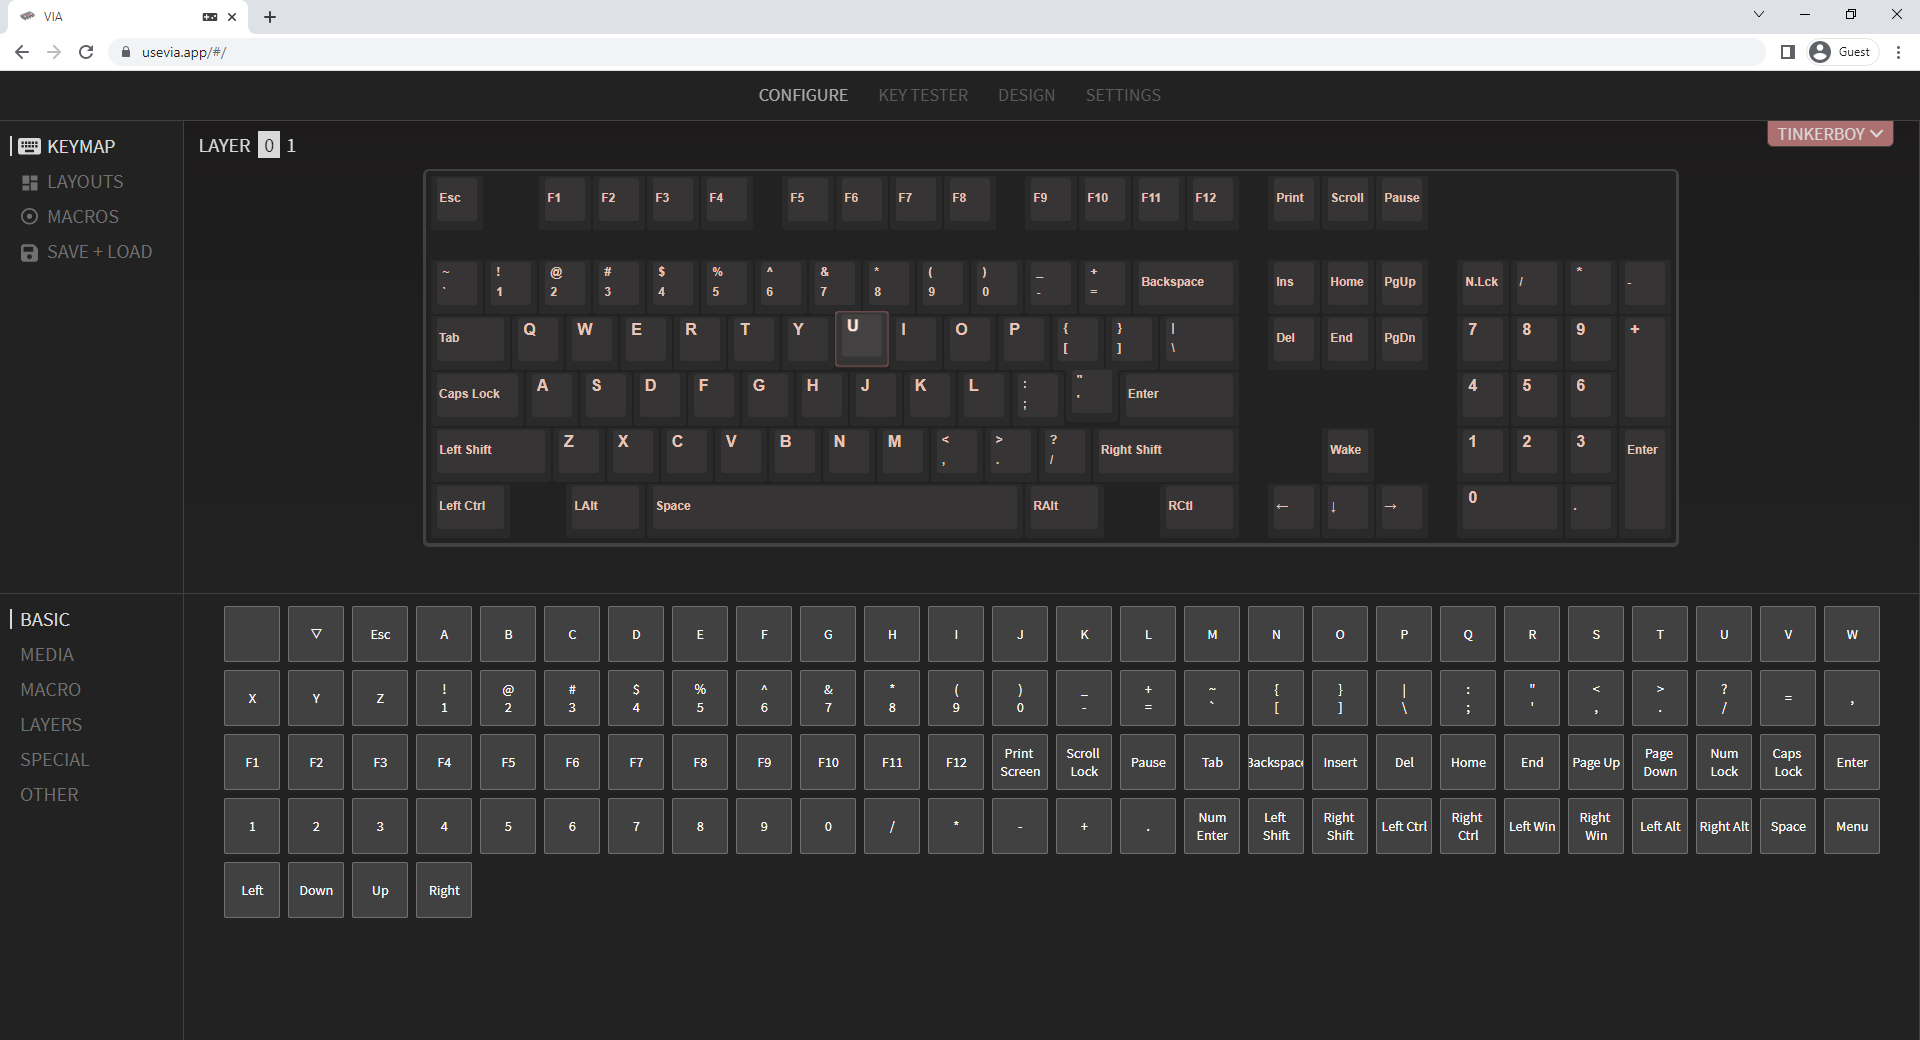
Task: Select the Esc key on the keyboard layout
Action: 458,201
